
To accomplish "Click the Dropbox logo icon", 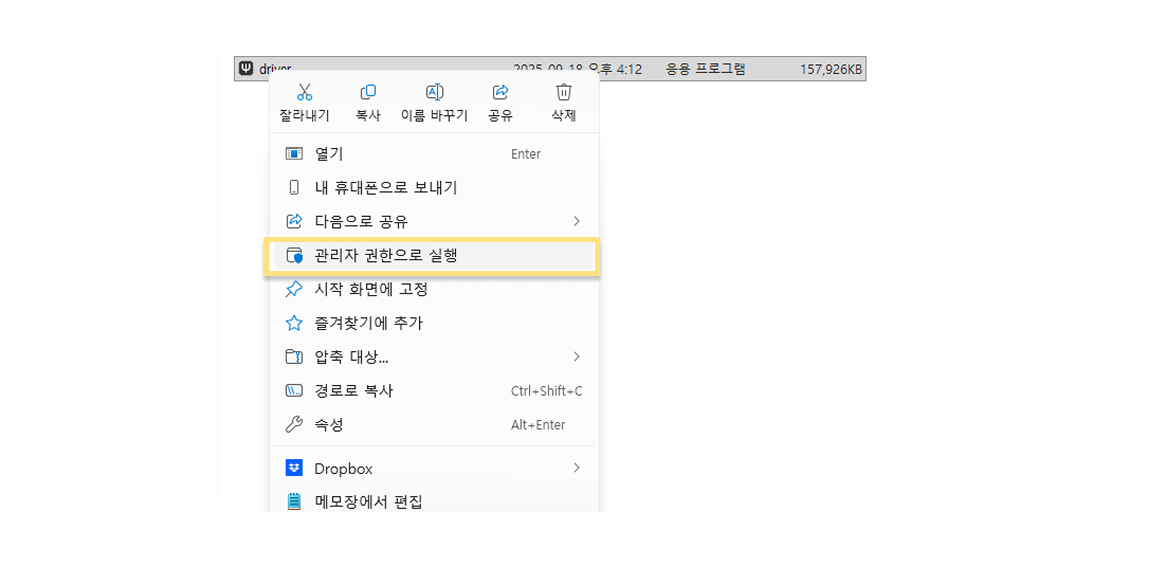I will pyautogui.click(x=294, y=468).
